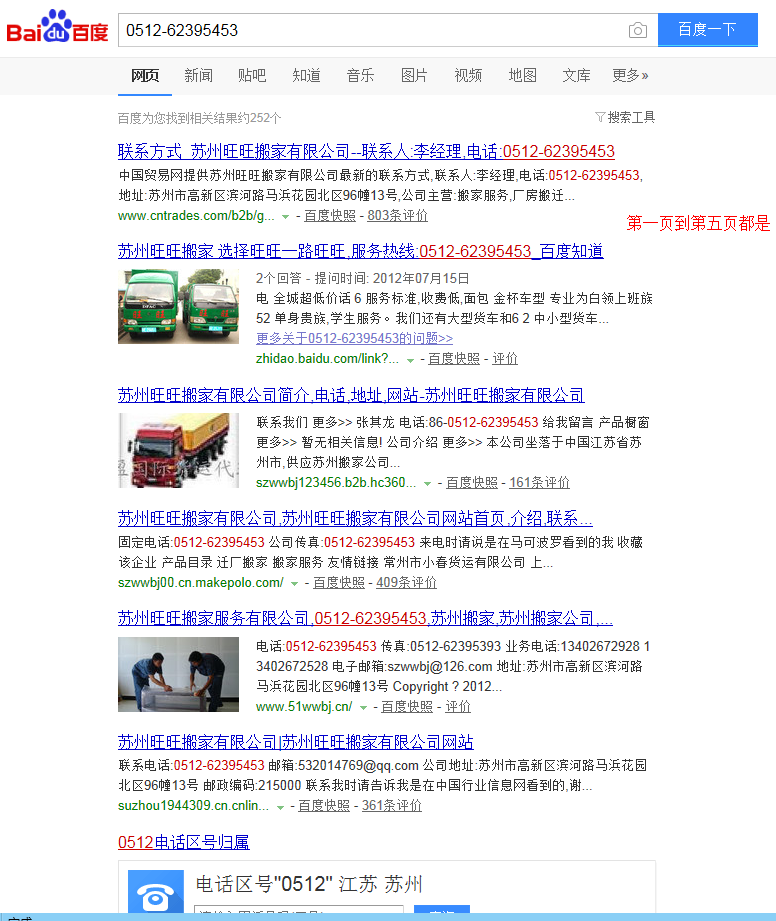The width and height of the screenshot is (776, 921).
Task: Open the 知道 tab
Action: (306, 75)
